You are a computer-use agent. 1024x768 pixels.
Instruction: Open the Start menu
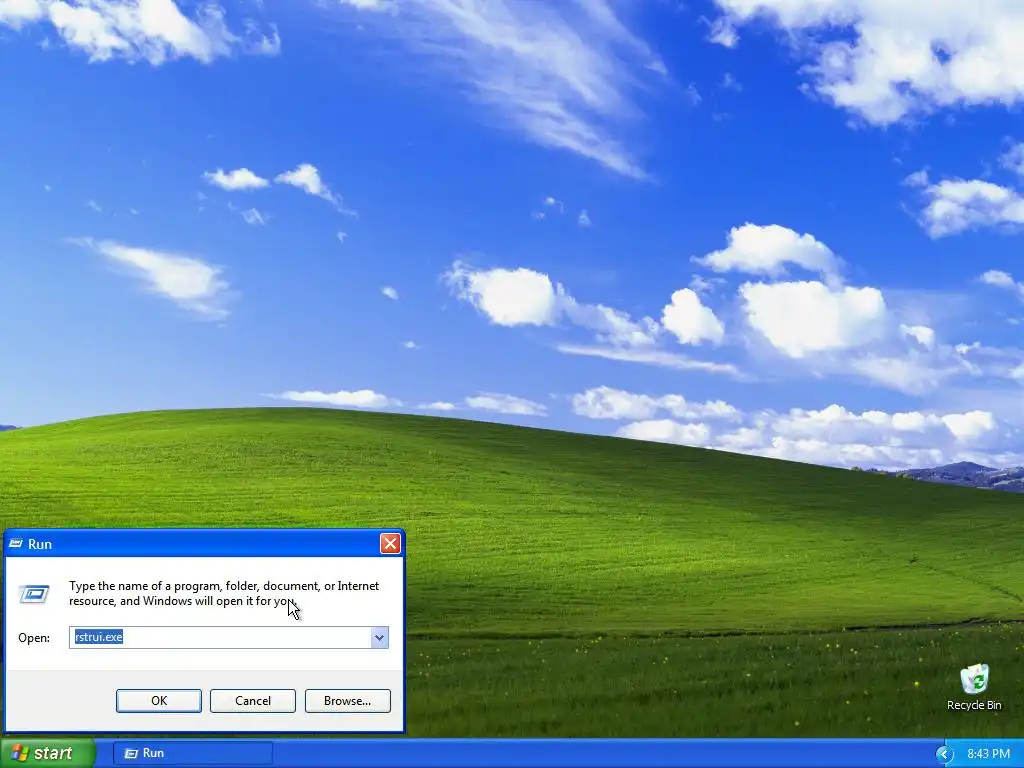click(47, 753)
